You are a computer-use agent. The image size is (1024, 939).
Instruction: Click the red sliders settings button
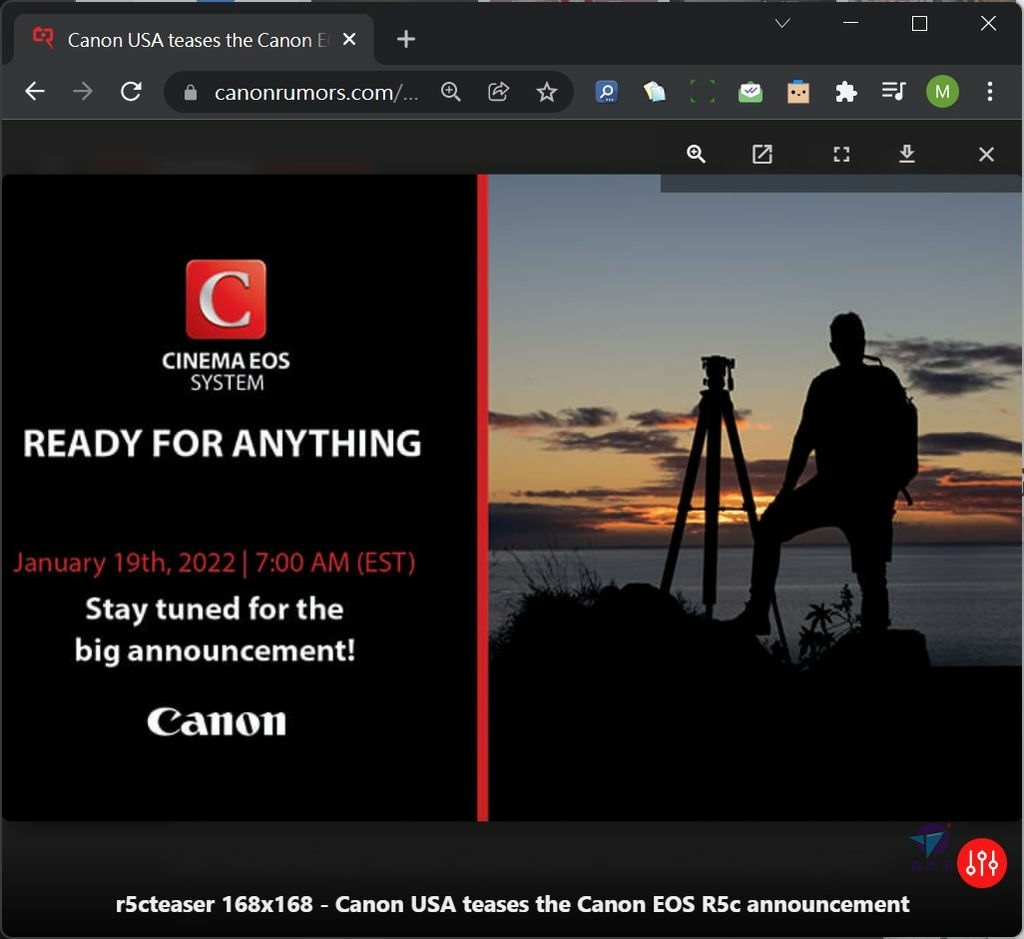[x=982, y=863]
